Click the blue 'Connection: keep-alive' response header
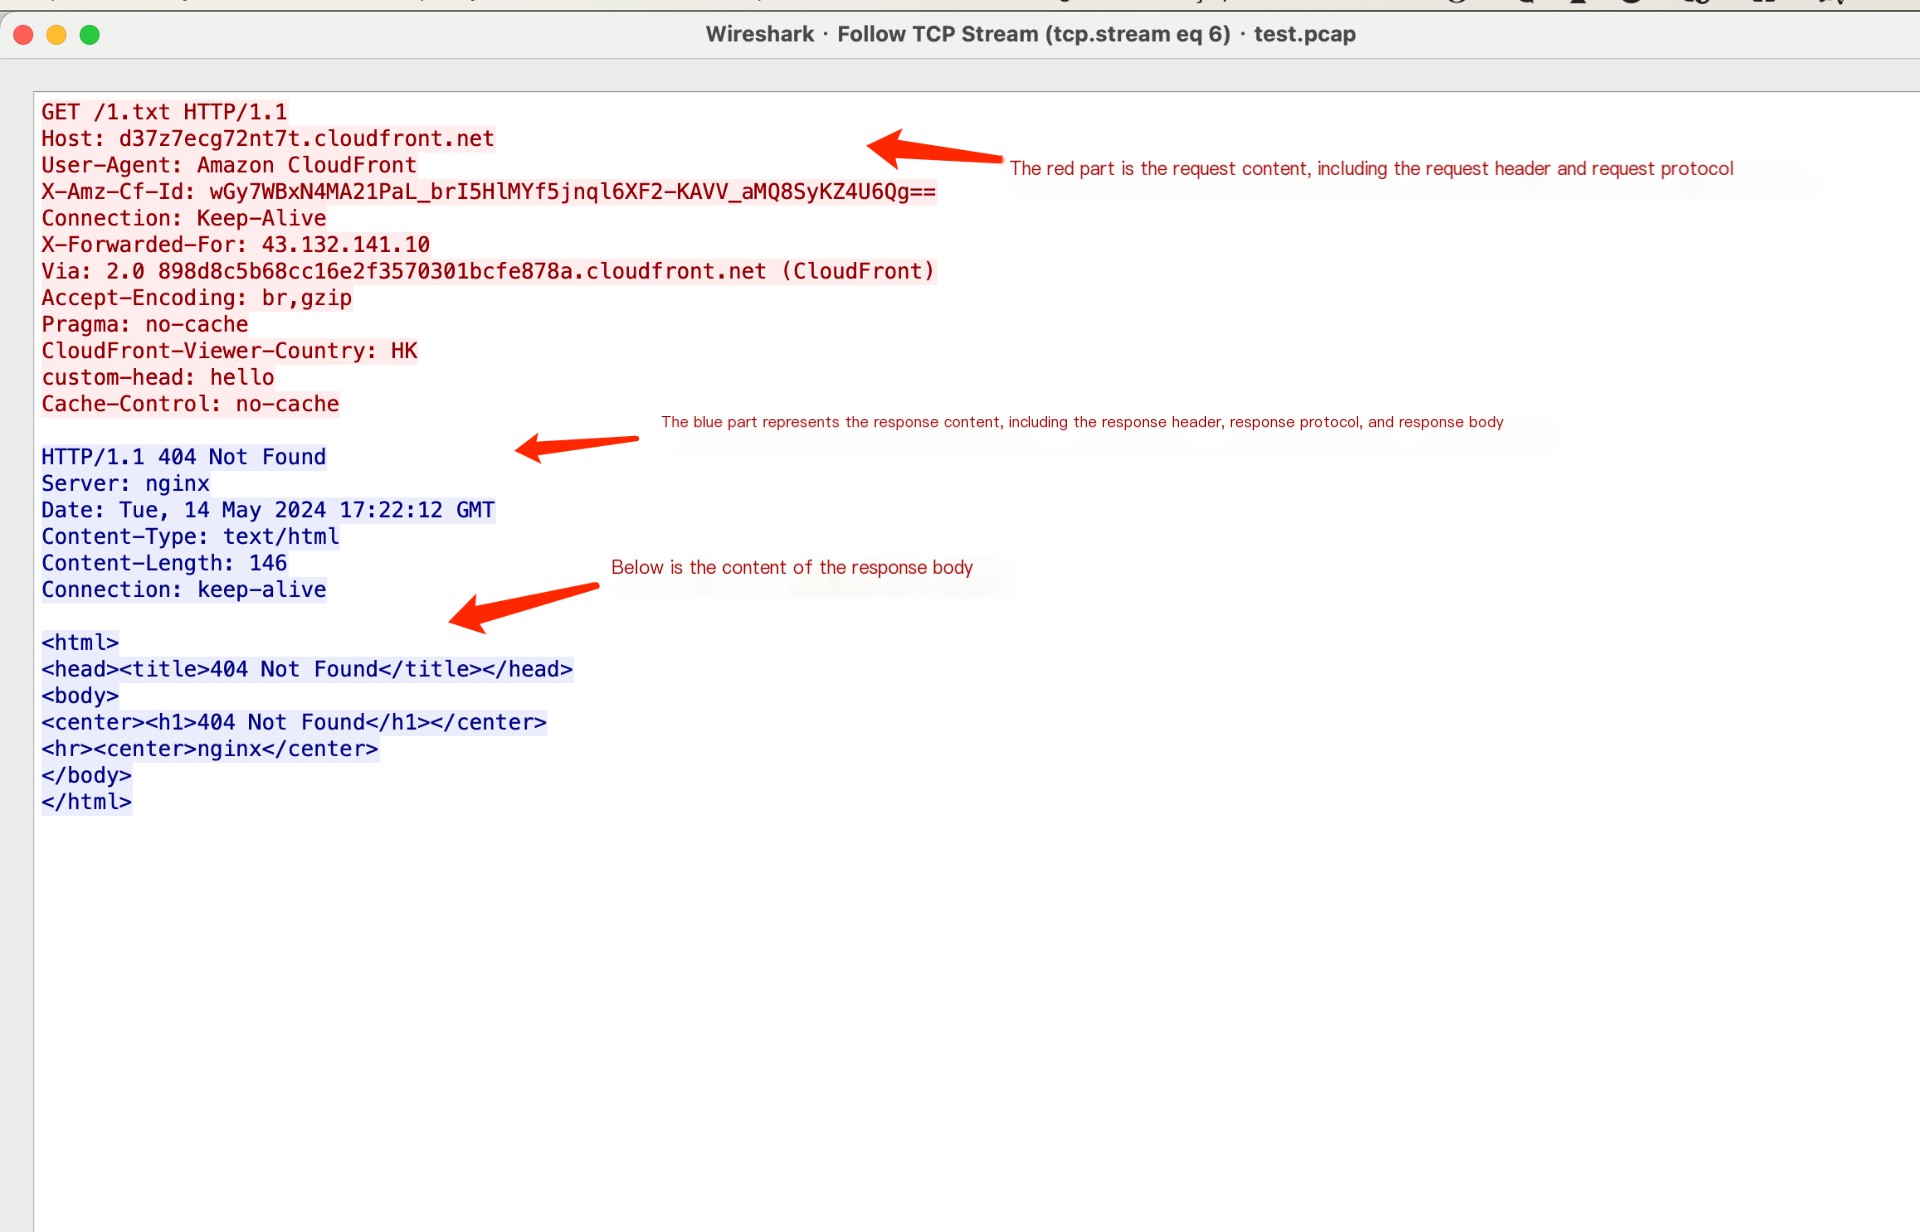The height and width of the screenshot is (1232, 1920). (x=184, y=590)
